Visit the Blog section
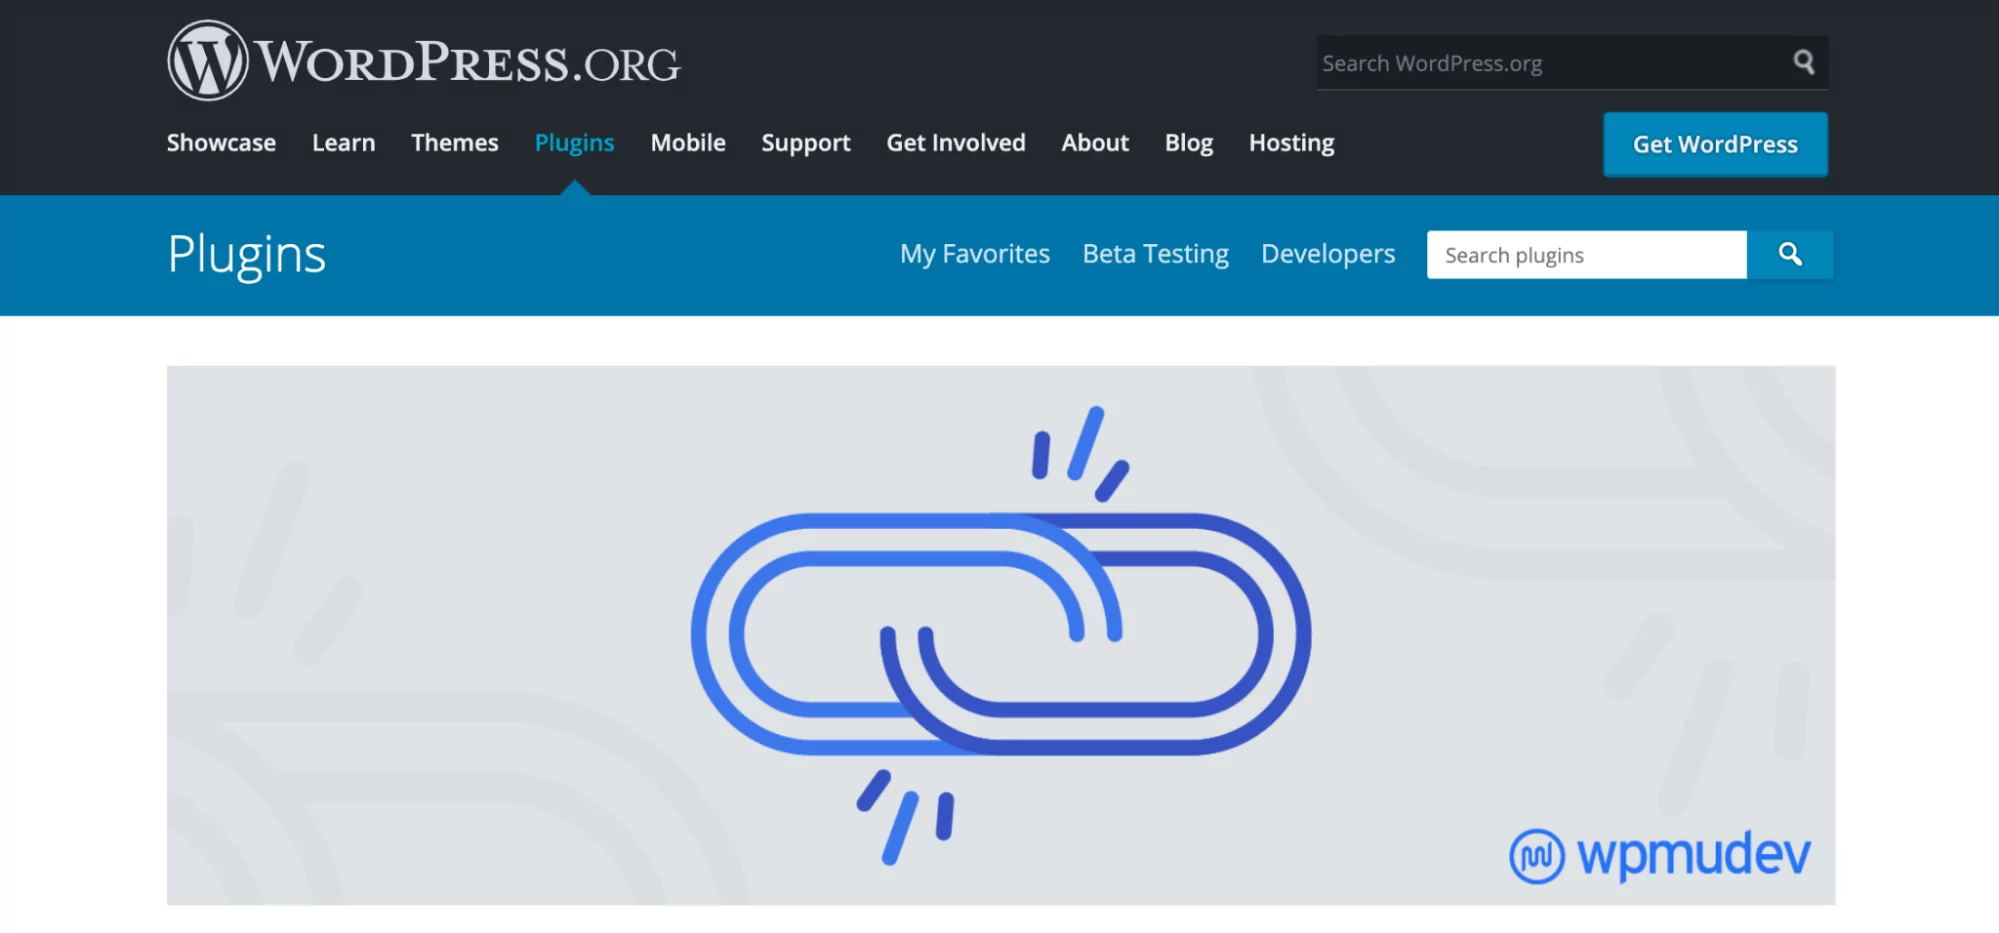The width and height of the screenshot is (1999, 933). (x=1188, y=143)
